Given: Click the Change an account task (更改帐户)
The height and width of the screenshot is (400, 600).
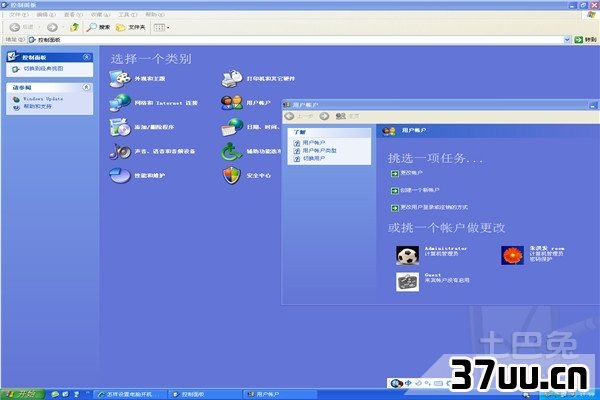Looking at the screenshot, I should coord(411,173).
